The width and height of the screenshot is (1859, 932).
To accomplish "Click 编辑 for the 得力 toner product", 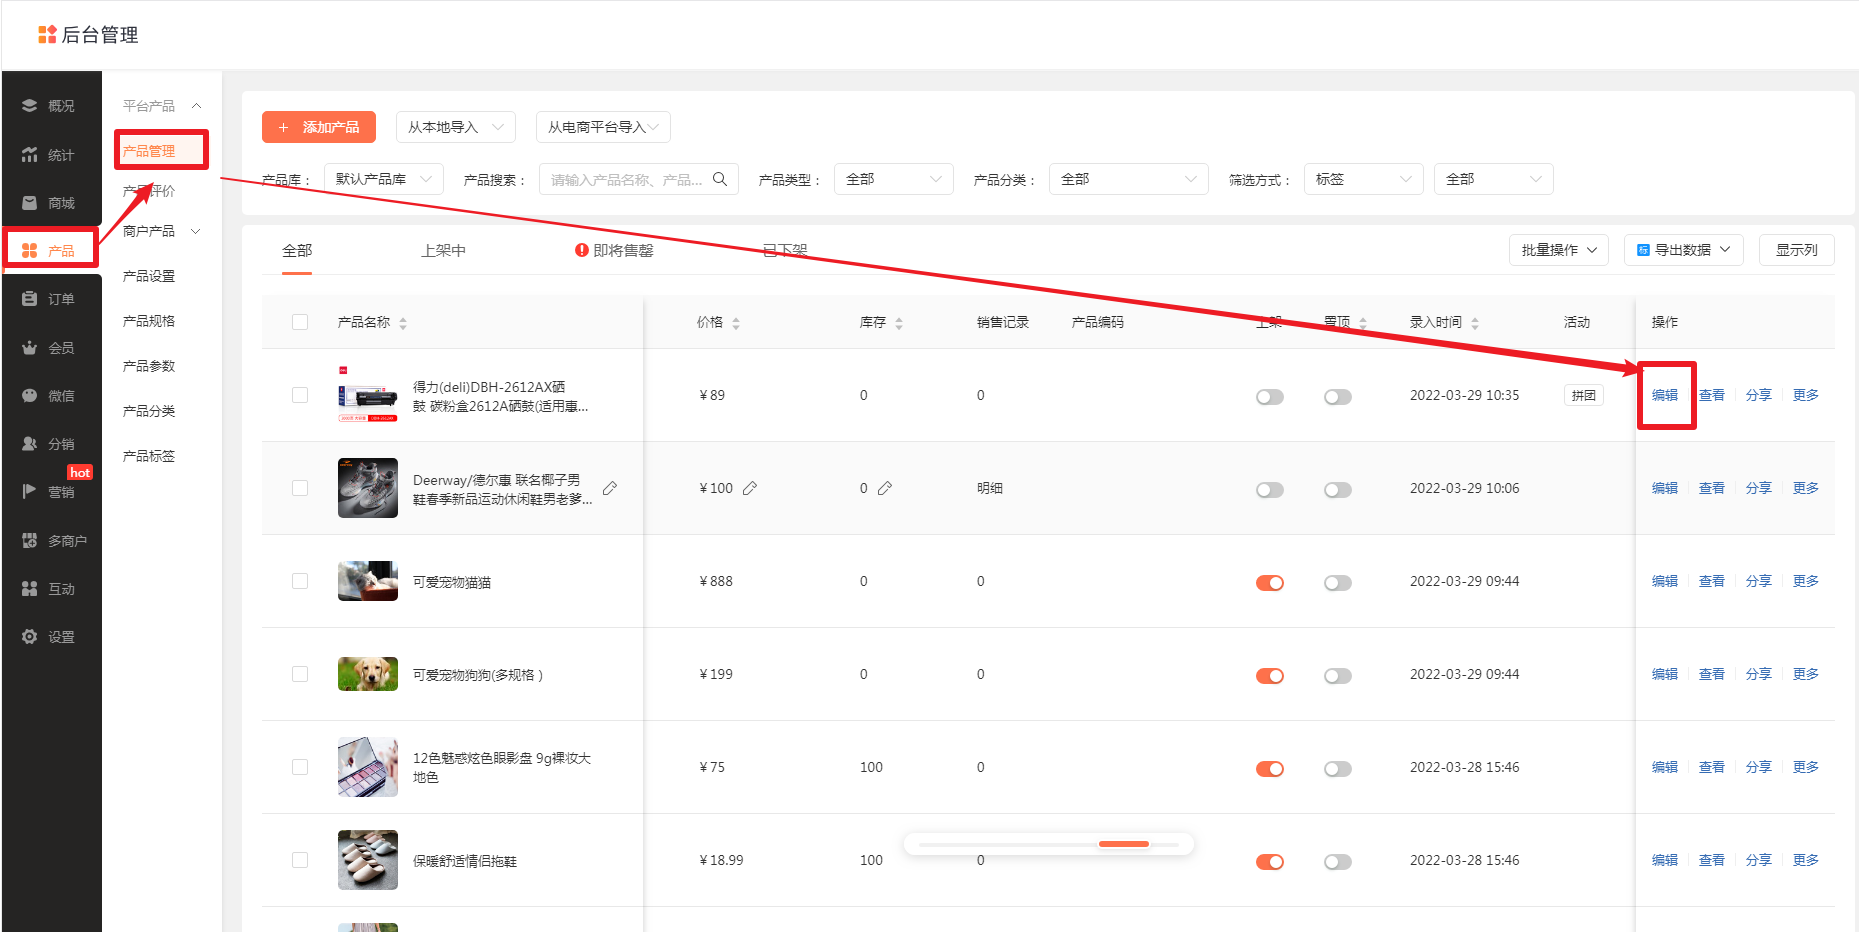I will (x=1665, y=395).
